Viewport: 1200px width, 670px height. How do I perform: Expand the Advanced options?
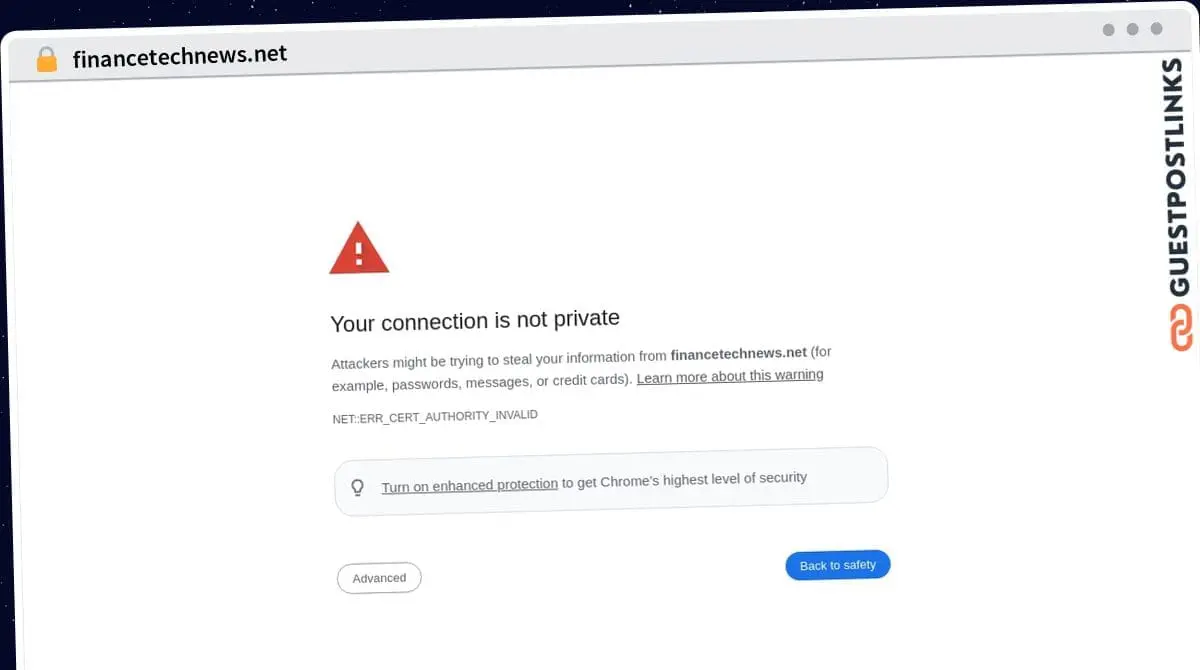pyautogui.click(x=379, y=578)
